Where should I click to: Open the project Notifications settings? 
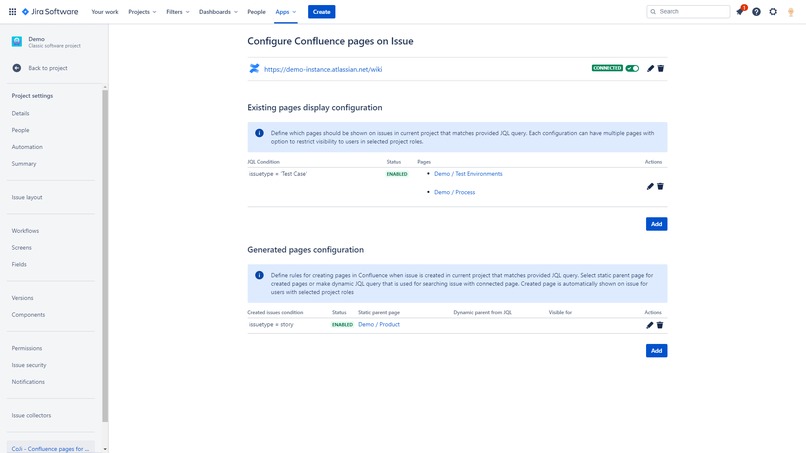tap(28, 382)
